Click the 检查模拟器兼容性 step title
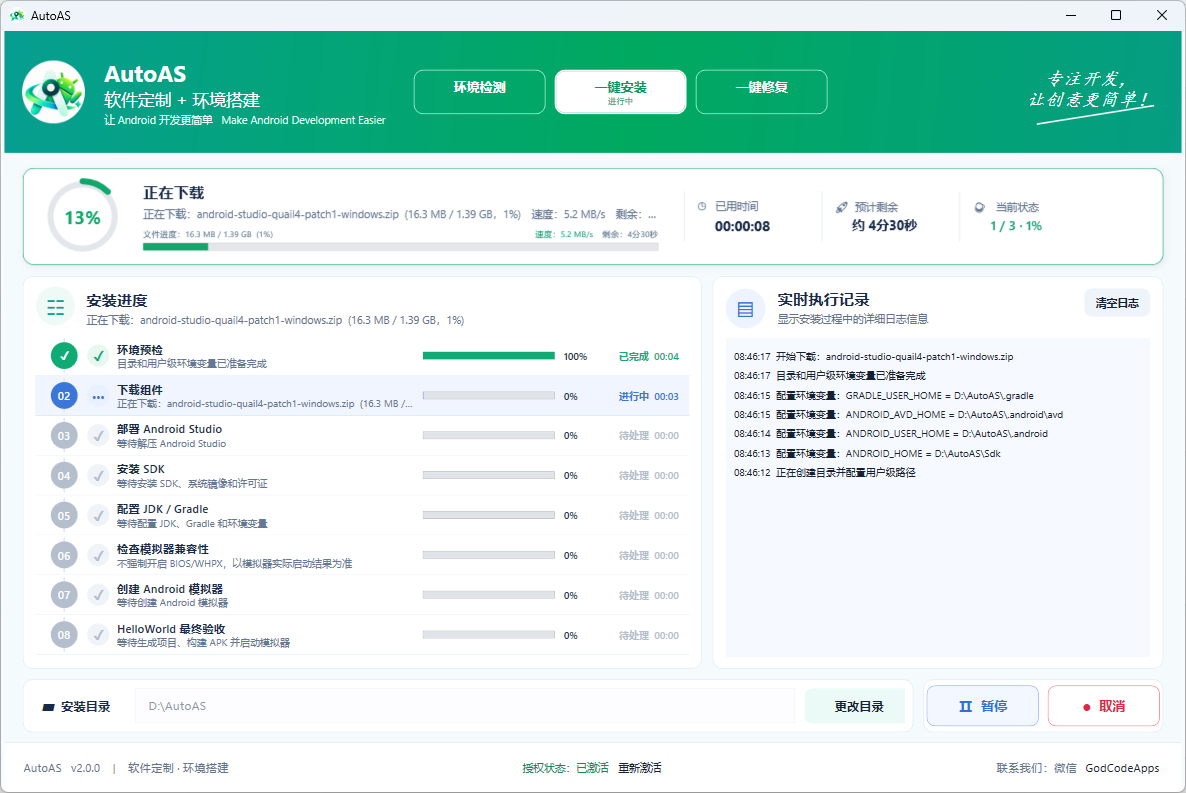Viewport: 1186px width, 793px height. point(163,549)
